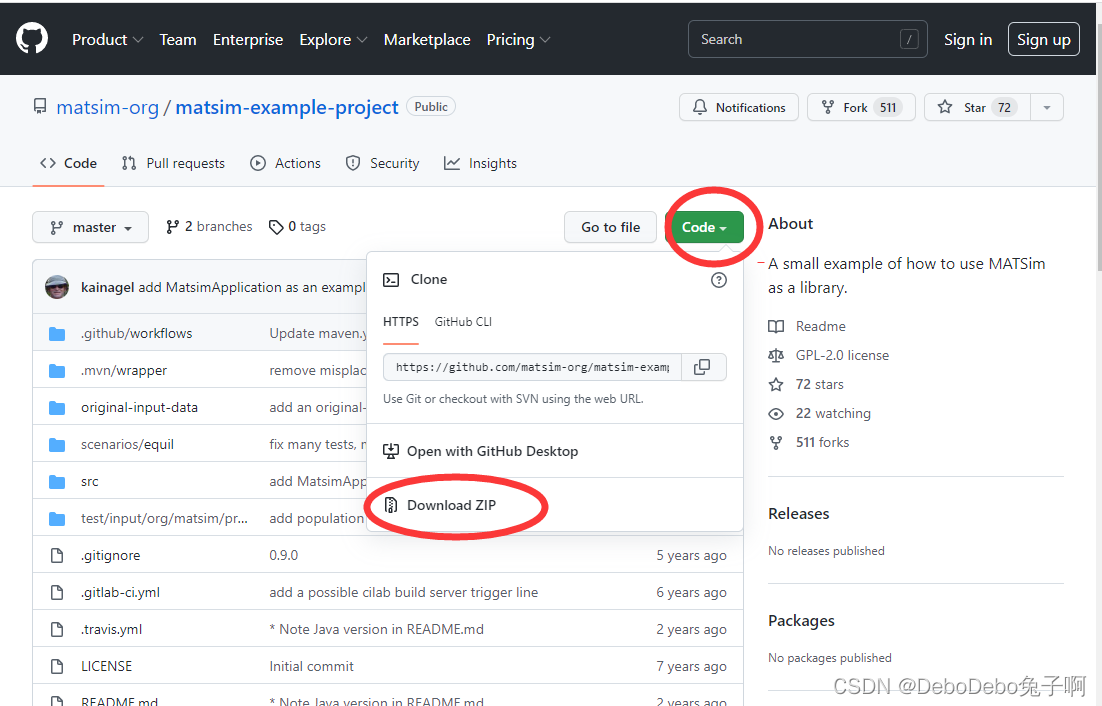The image size is (1102, 706).
Task: View the 22 watching link
Action: pyautogui.click(x=819, y=413)
